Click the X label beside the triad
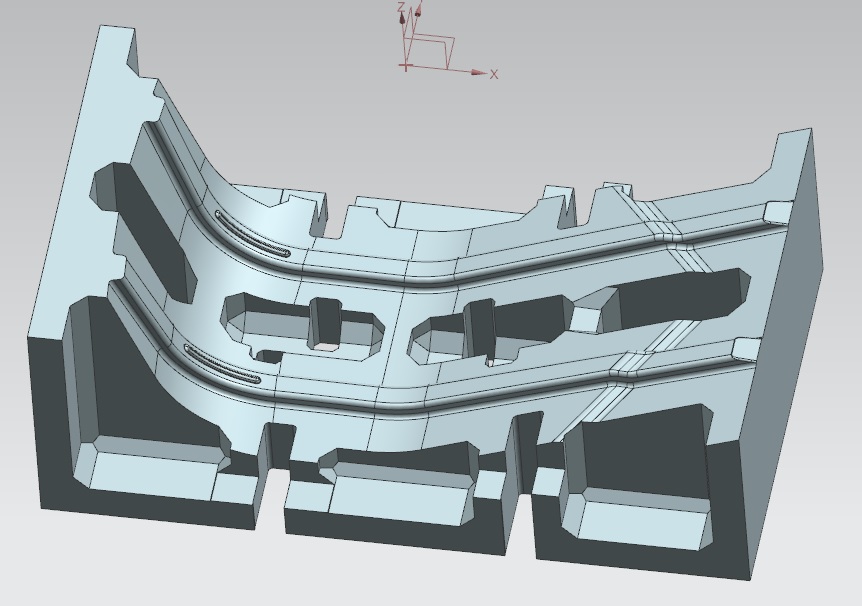The image size is (862, 606). pyautogui.click(x=494, y=74)
